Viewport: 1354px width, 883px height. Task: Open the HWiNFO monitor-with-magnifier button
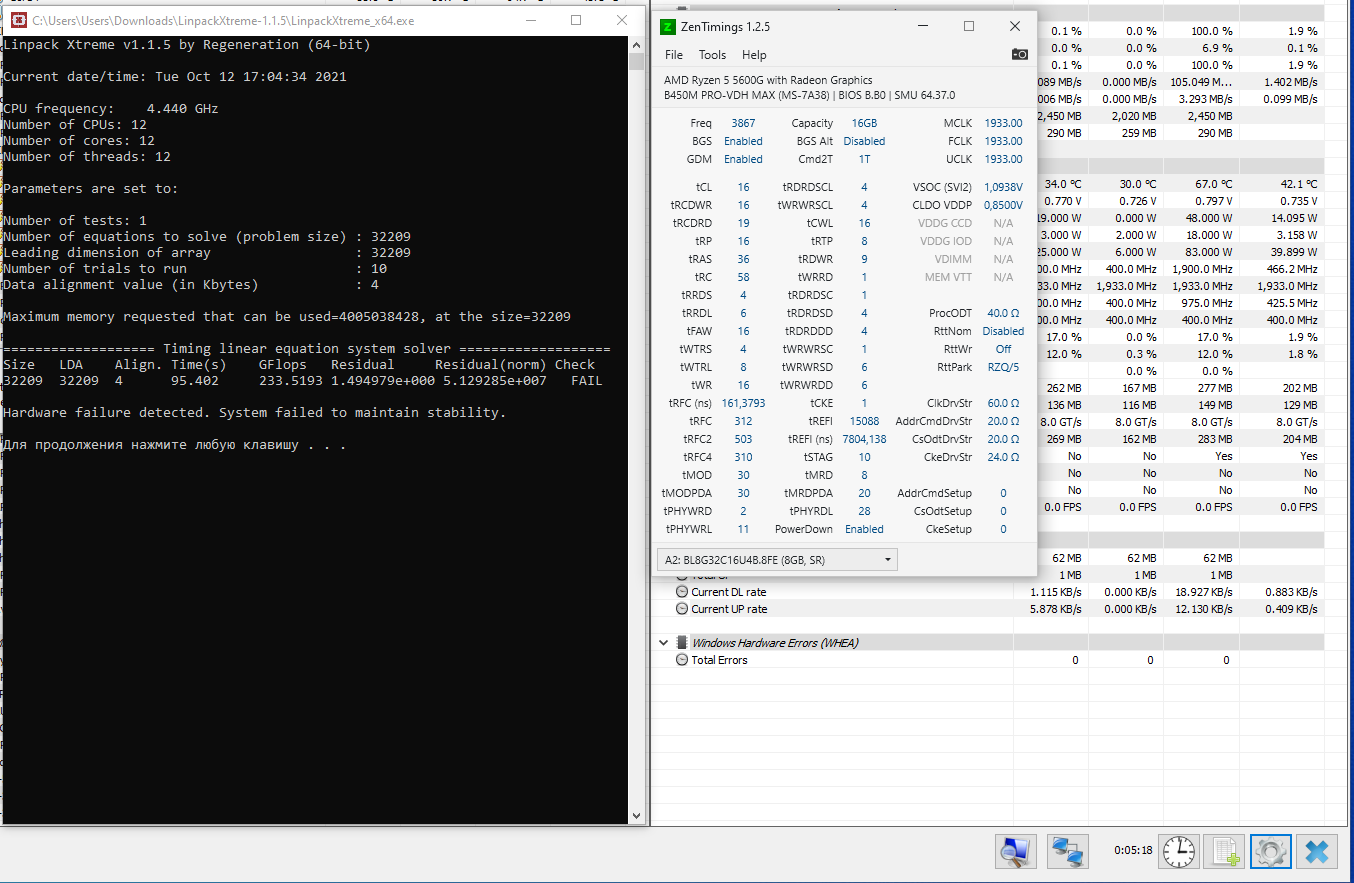[x=1016, y=852]
